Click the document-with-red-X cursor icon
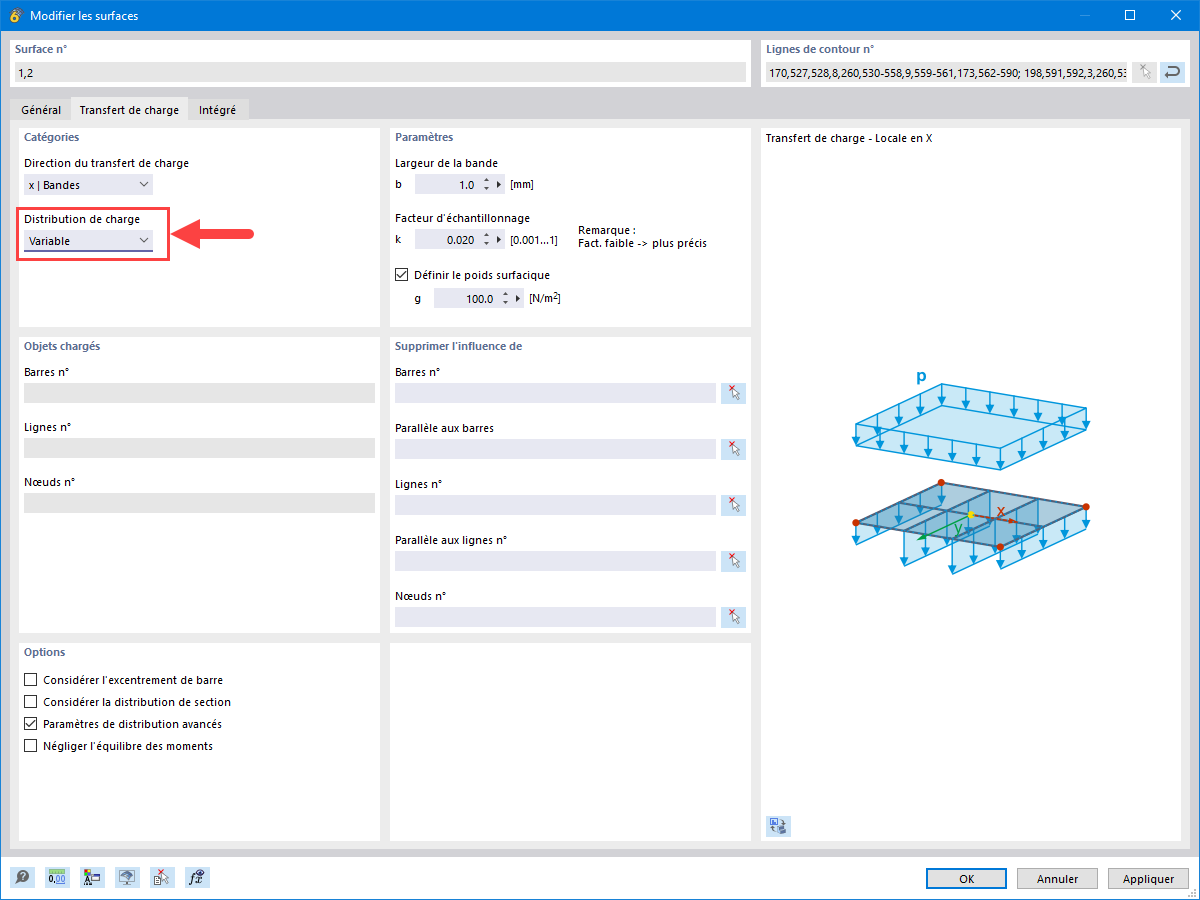Viewport: 1200px width, 900px height. click(162, 878)
